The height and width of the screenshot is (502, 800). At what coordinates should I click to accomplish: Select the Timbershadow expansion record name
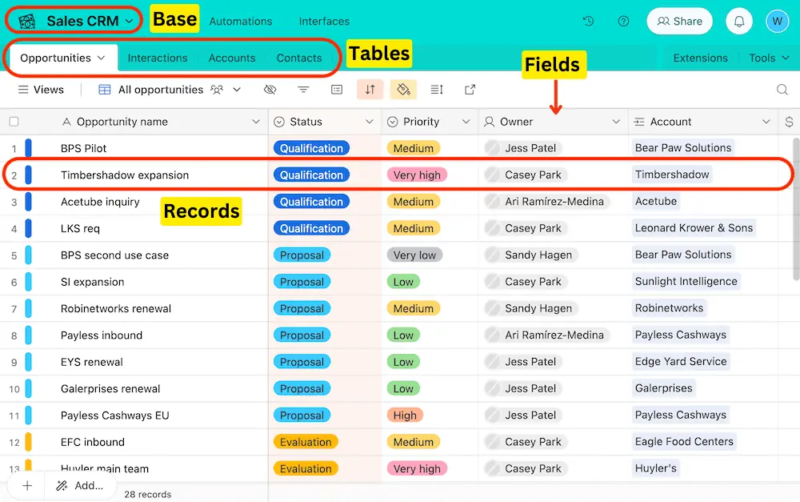[124, 175]
